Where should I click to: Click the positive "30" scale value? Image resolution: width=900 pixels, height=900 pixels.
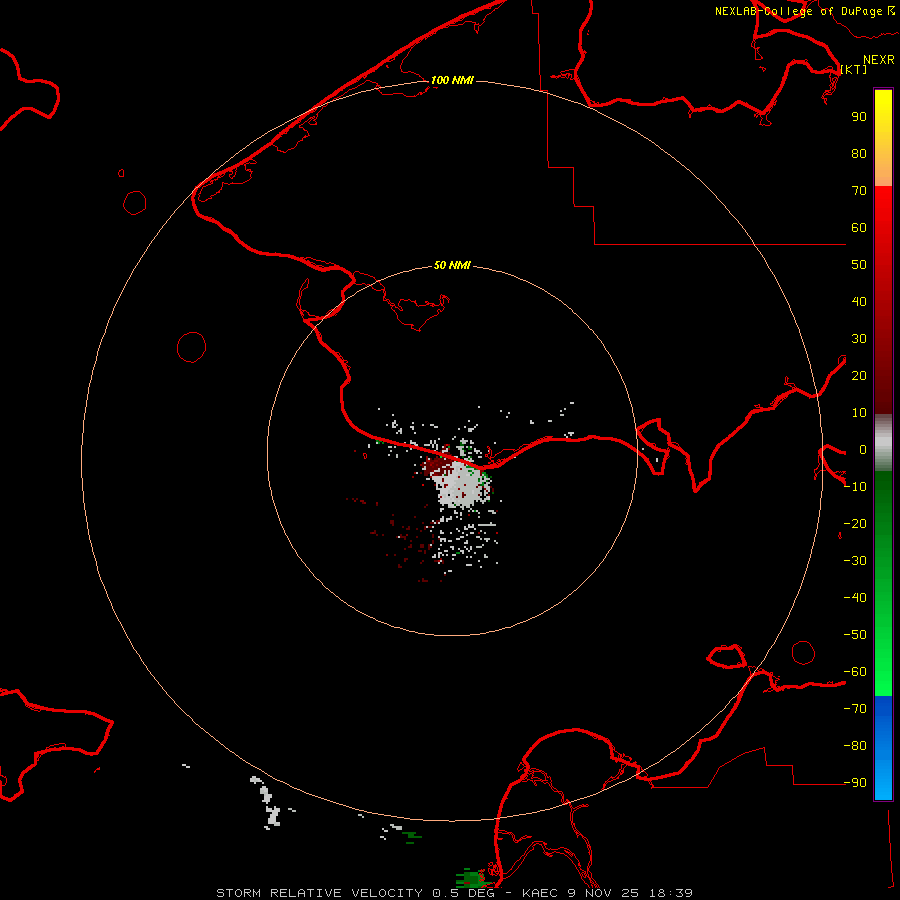click(859, 339)
